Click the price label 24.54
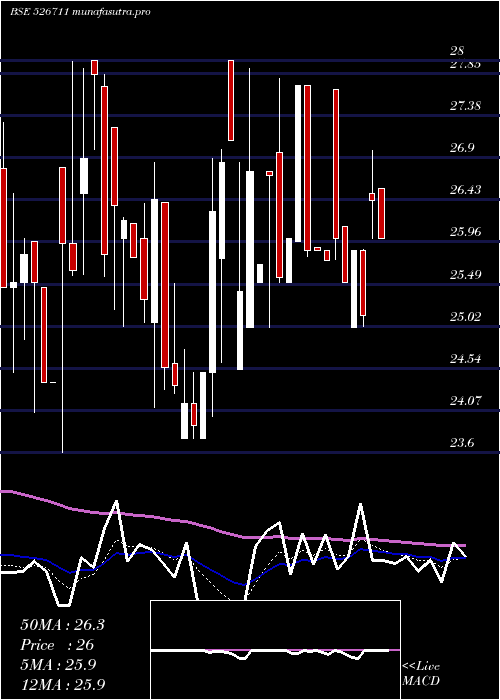 (465, 359)
